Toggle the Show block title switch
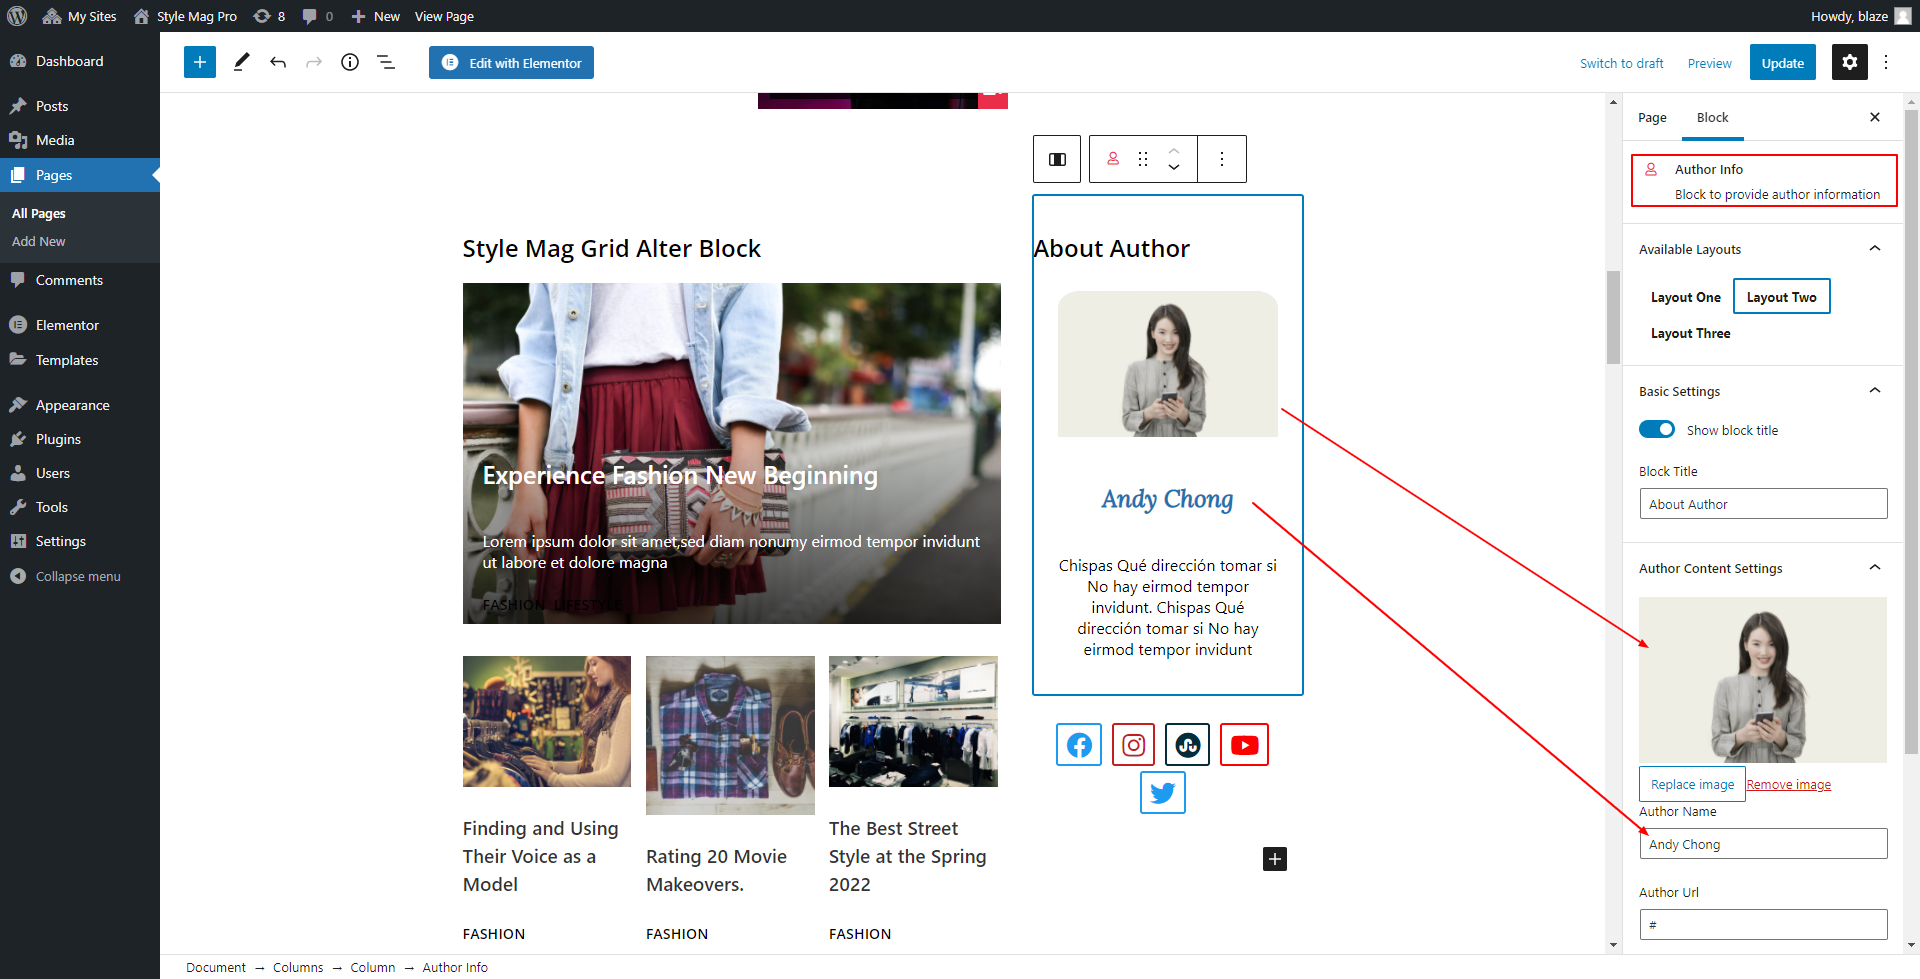The width and height of the screenshot is (1920, 979). click(x=1657, y=429)
